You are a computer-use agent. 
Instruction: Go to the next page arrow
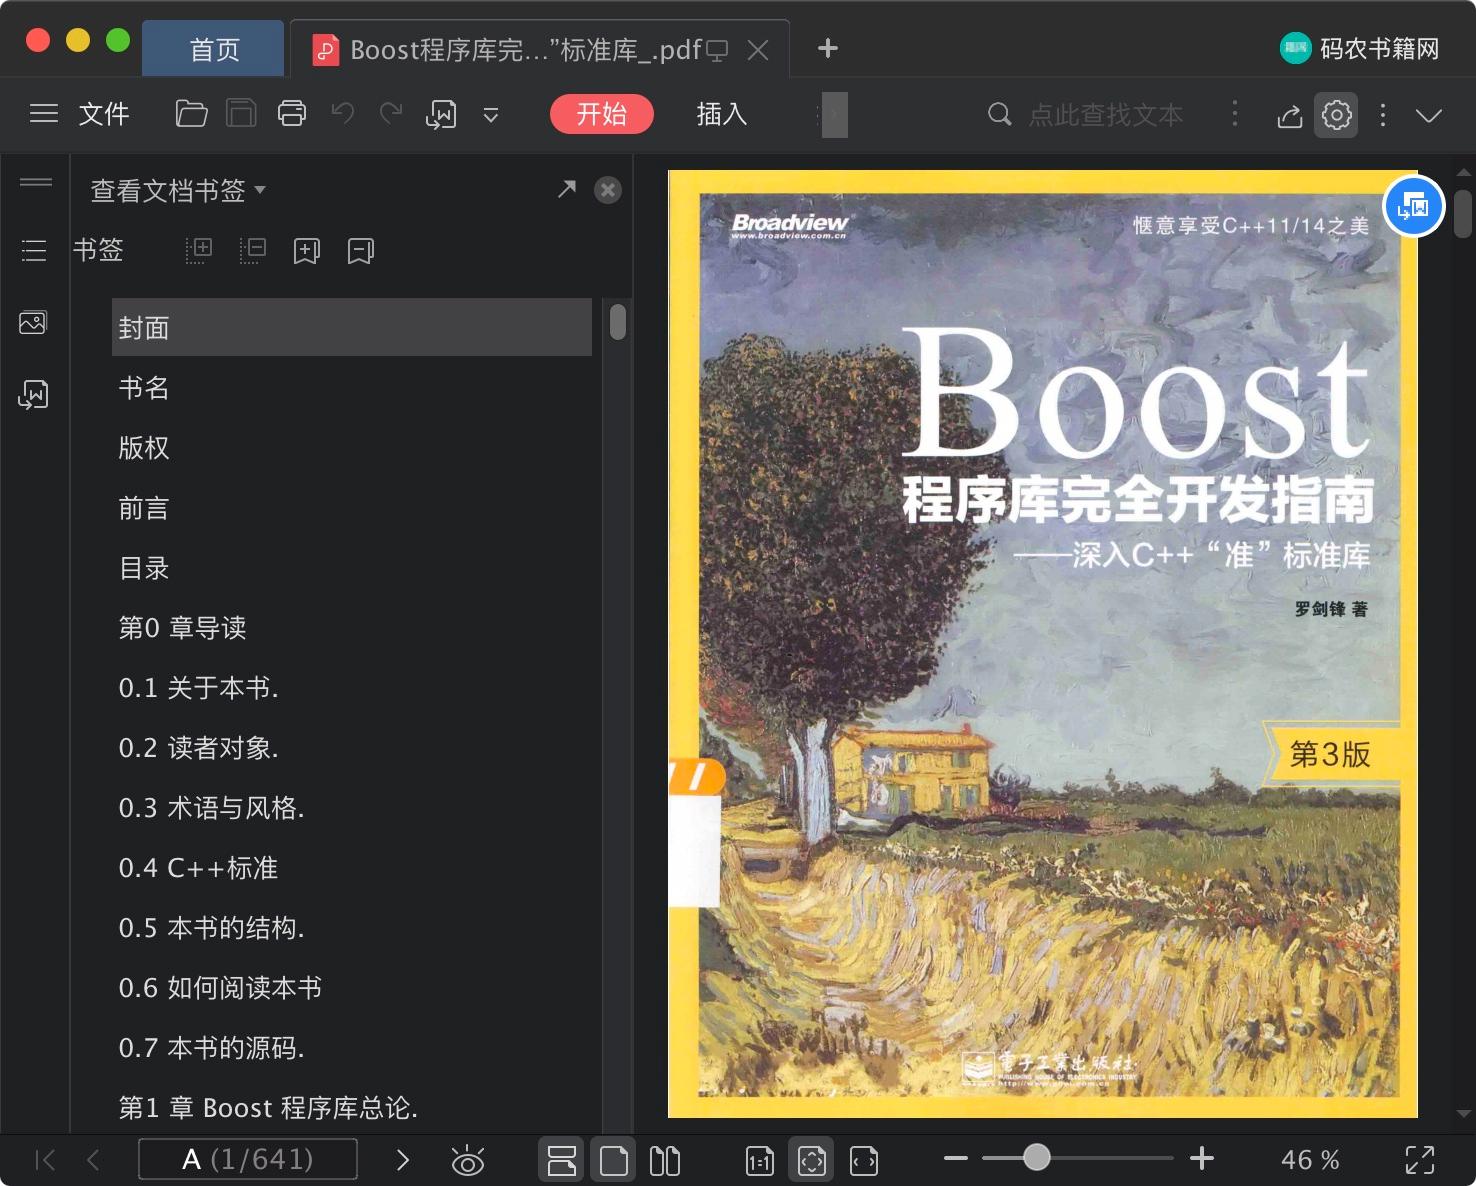(x=403, y=1160)
